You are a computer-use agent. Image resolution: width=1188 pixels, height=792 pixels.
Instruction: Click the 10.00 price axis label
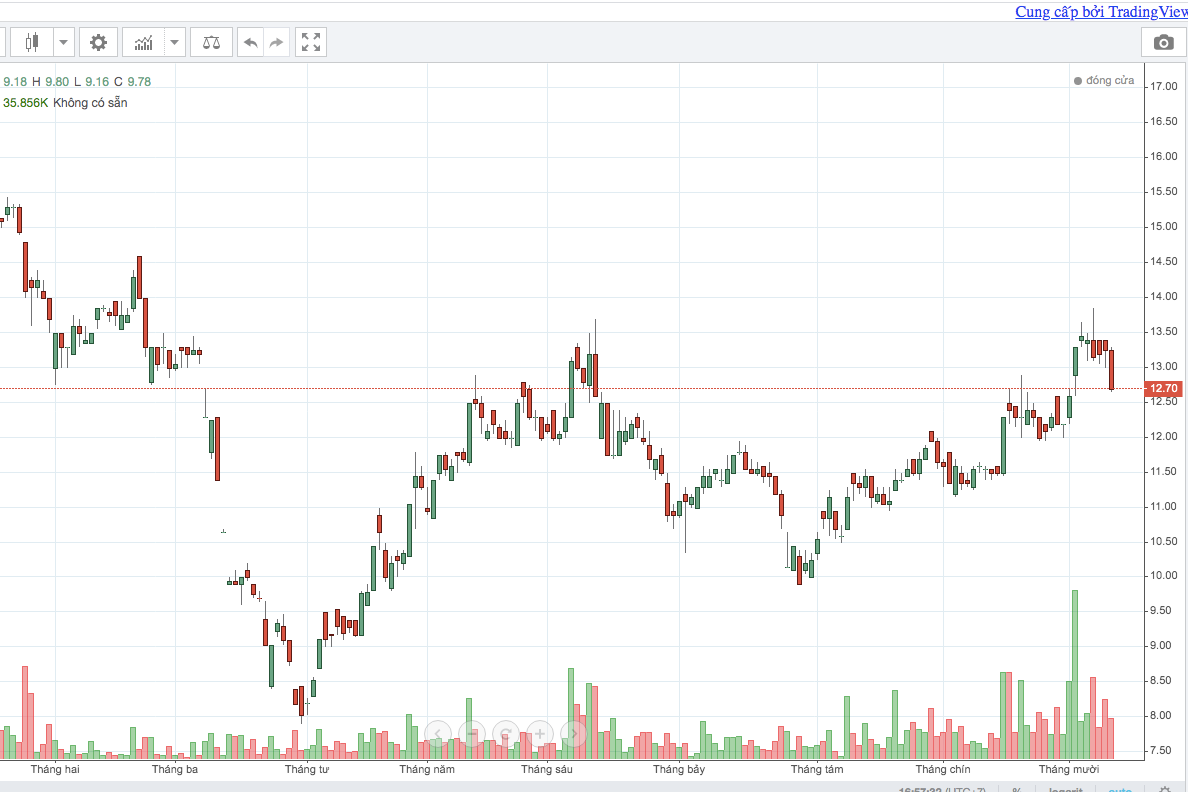click(x=1164, y=576)
